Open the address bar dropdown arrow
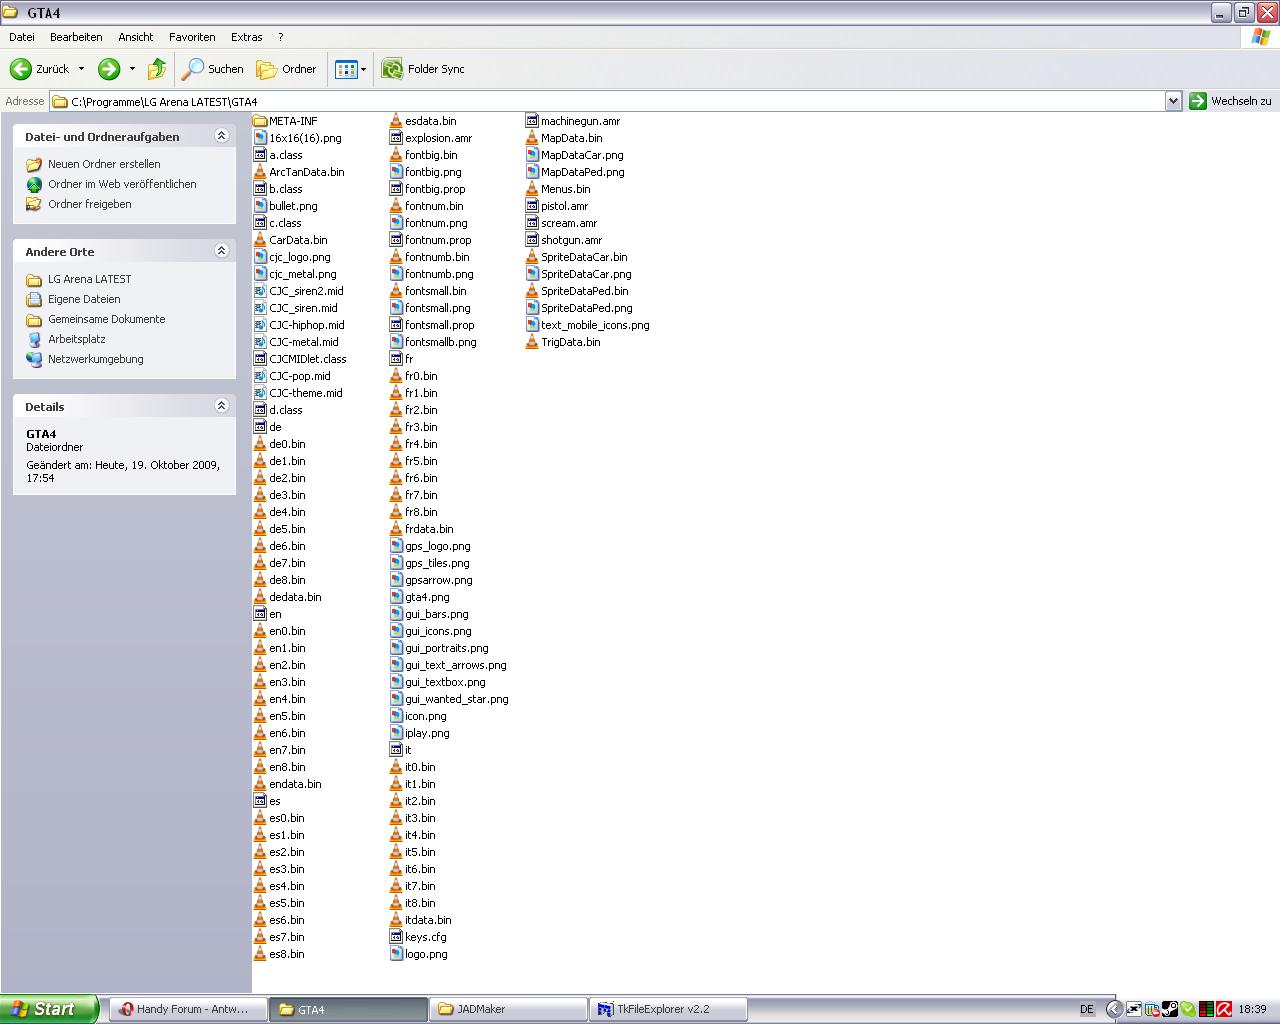 pyautogui.click(x=1173, y=101)
